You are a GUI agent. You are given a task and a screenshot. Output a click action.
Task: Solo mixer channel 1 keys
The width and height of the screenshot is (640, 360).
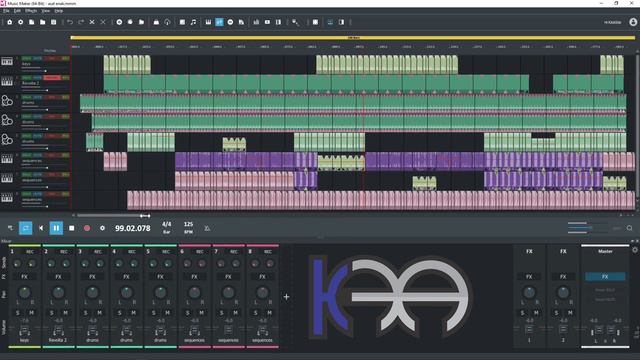pyautogui.click(x=18, y=313)
